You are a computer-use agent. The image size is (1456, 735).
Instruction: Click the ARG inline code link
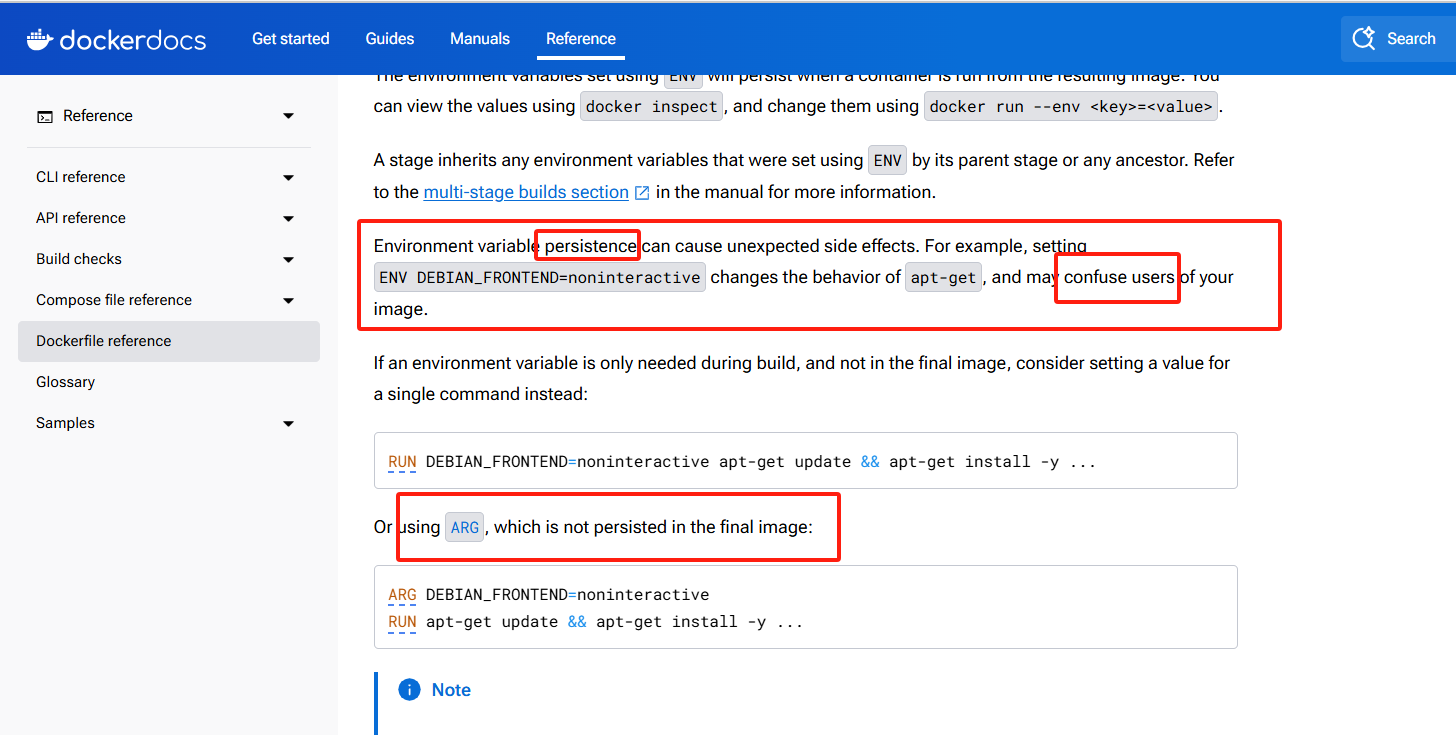click(x=465, y=527)
